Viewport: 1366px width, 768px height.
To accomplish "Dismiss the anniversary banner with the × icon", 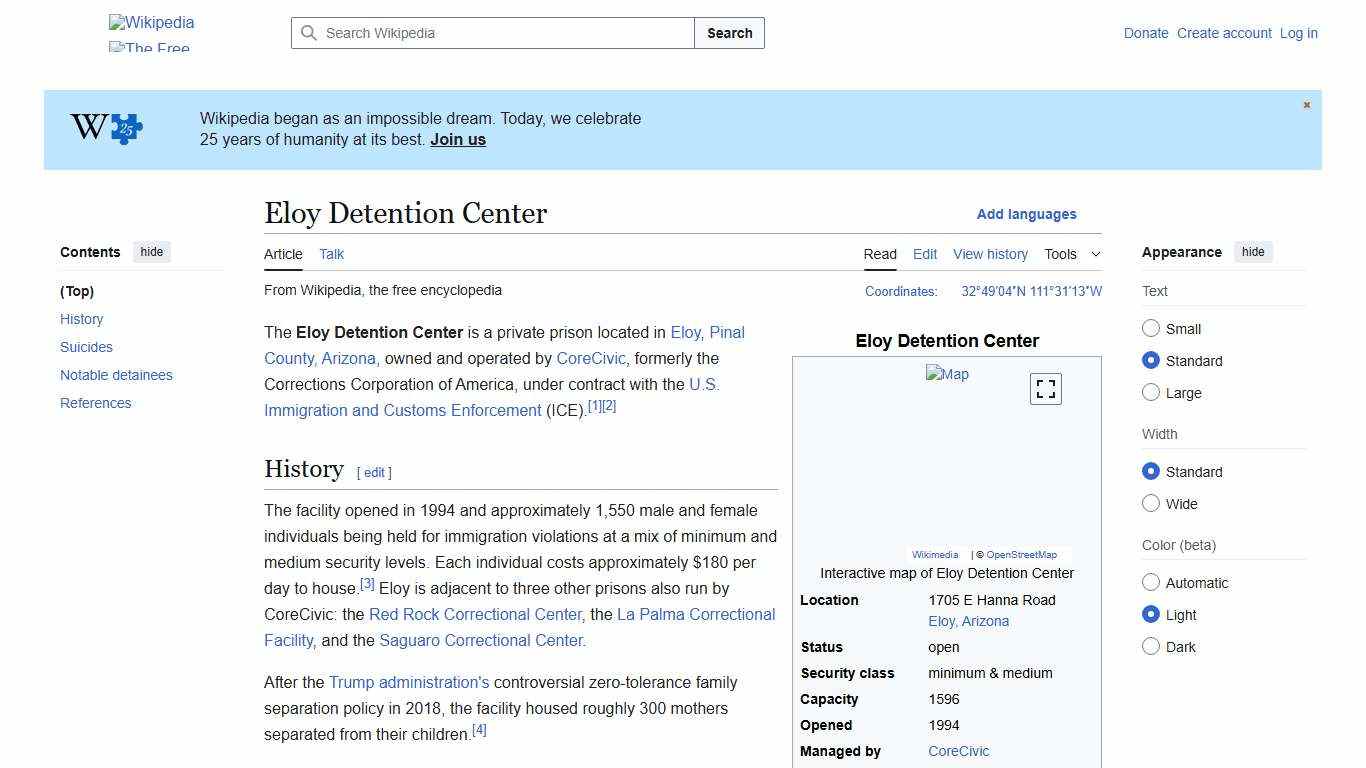I will coord(1306,104).
